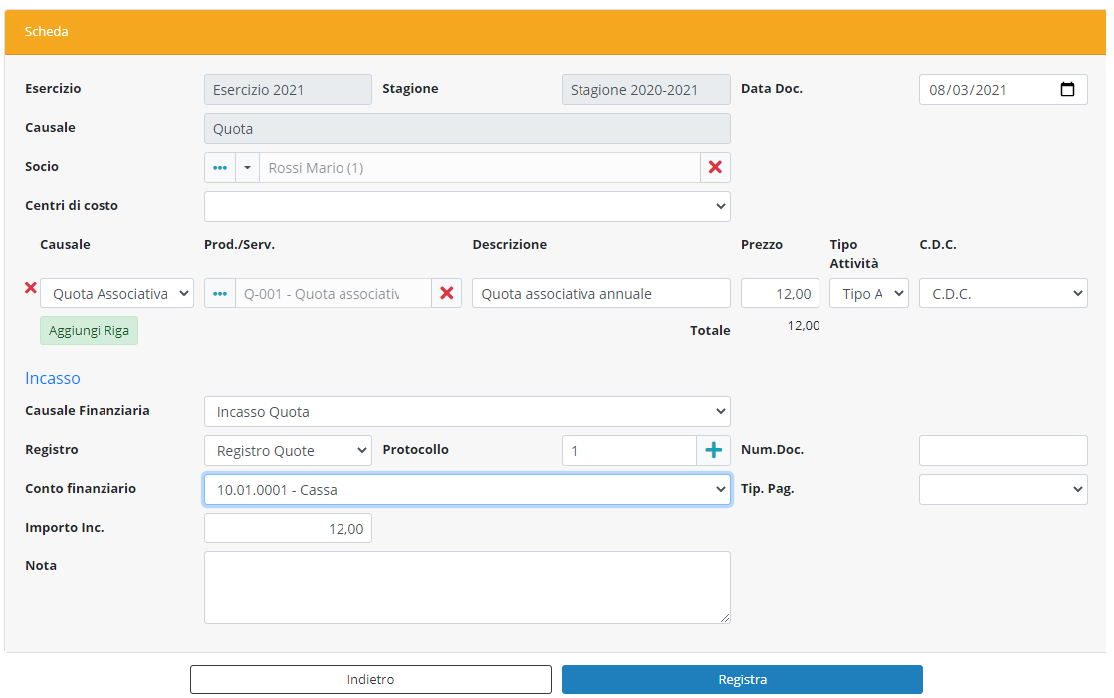
Task: Expand the Socio small arrow dropdown
Action: pyautogui.click(x=247, y=168)
